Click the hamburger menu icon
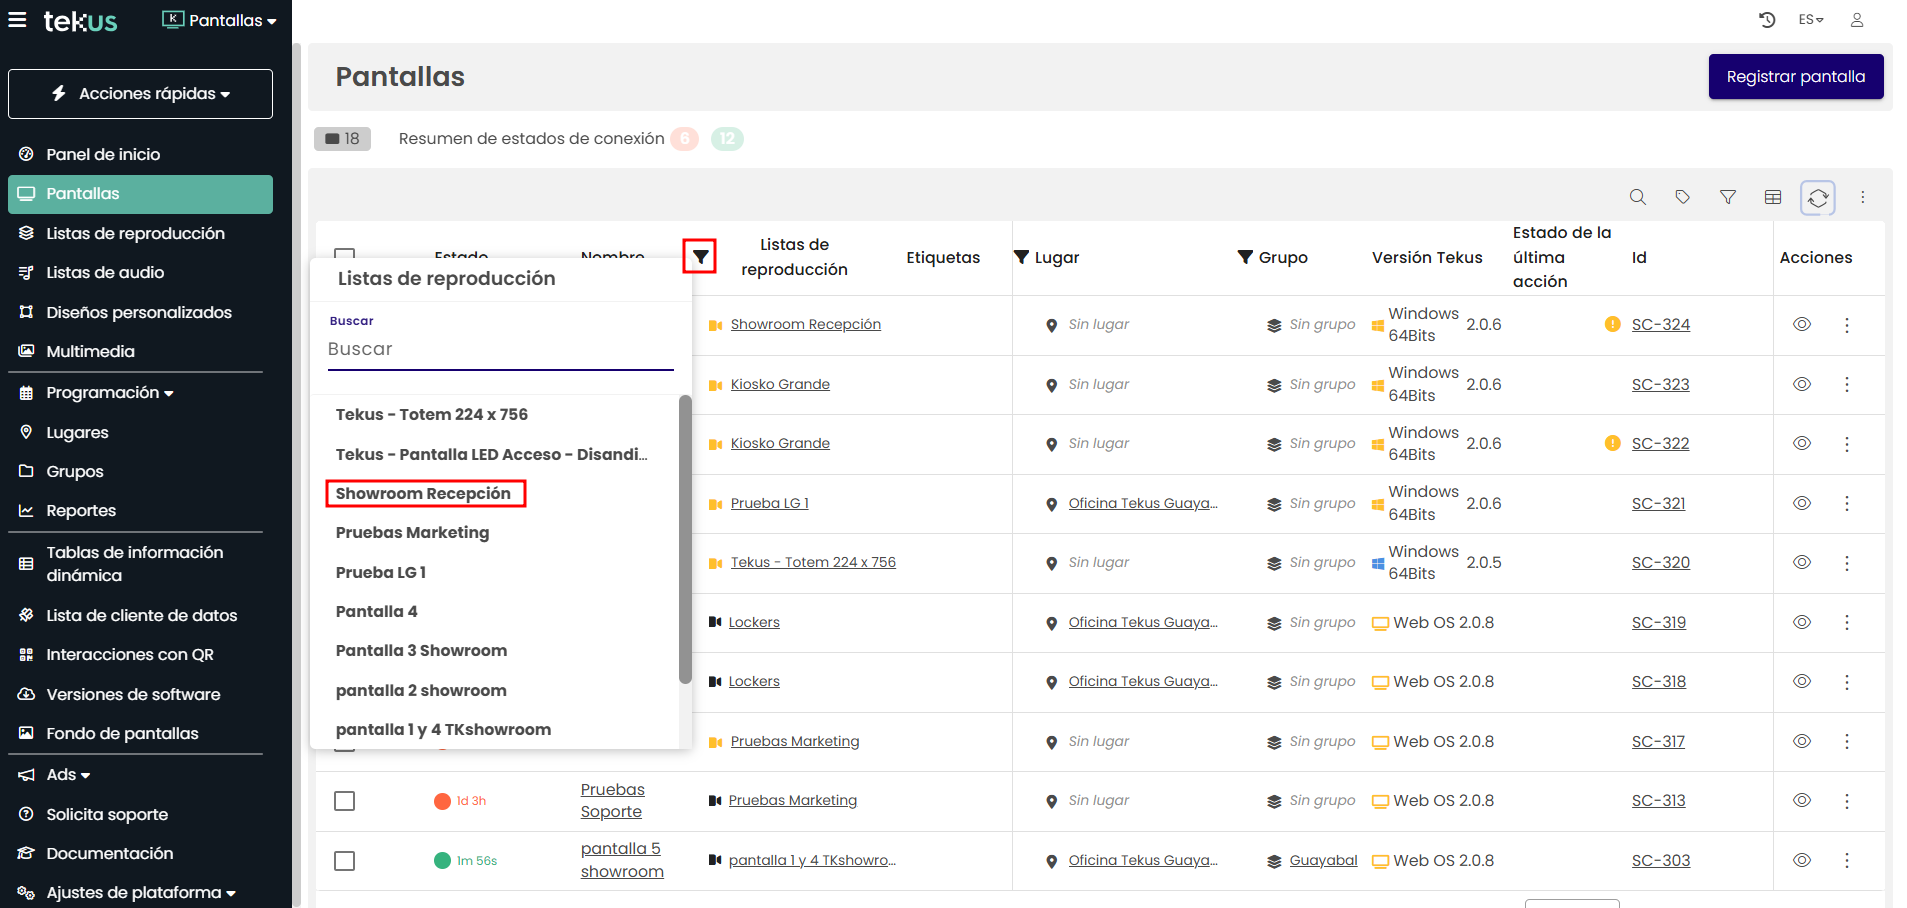Image resolution: width=1907 pixels, height=908 pixels. (x=17, y=20)
